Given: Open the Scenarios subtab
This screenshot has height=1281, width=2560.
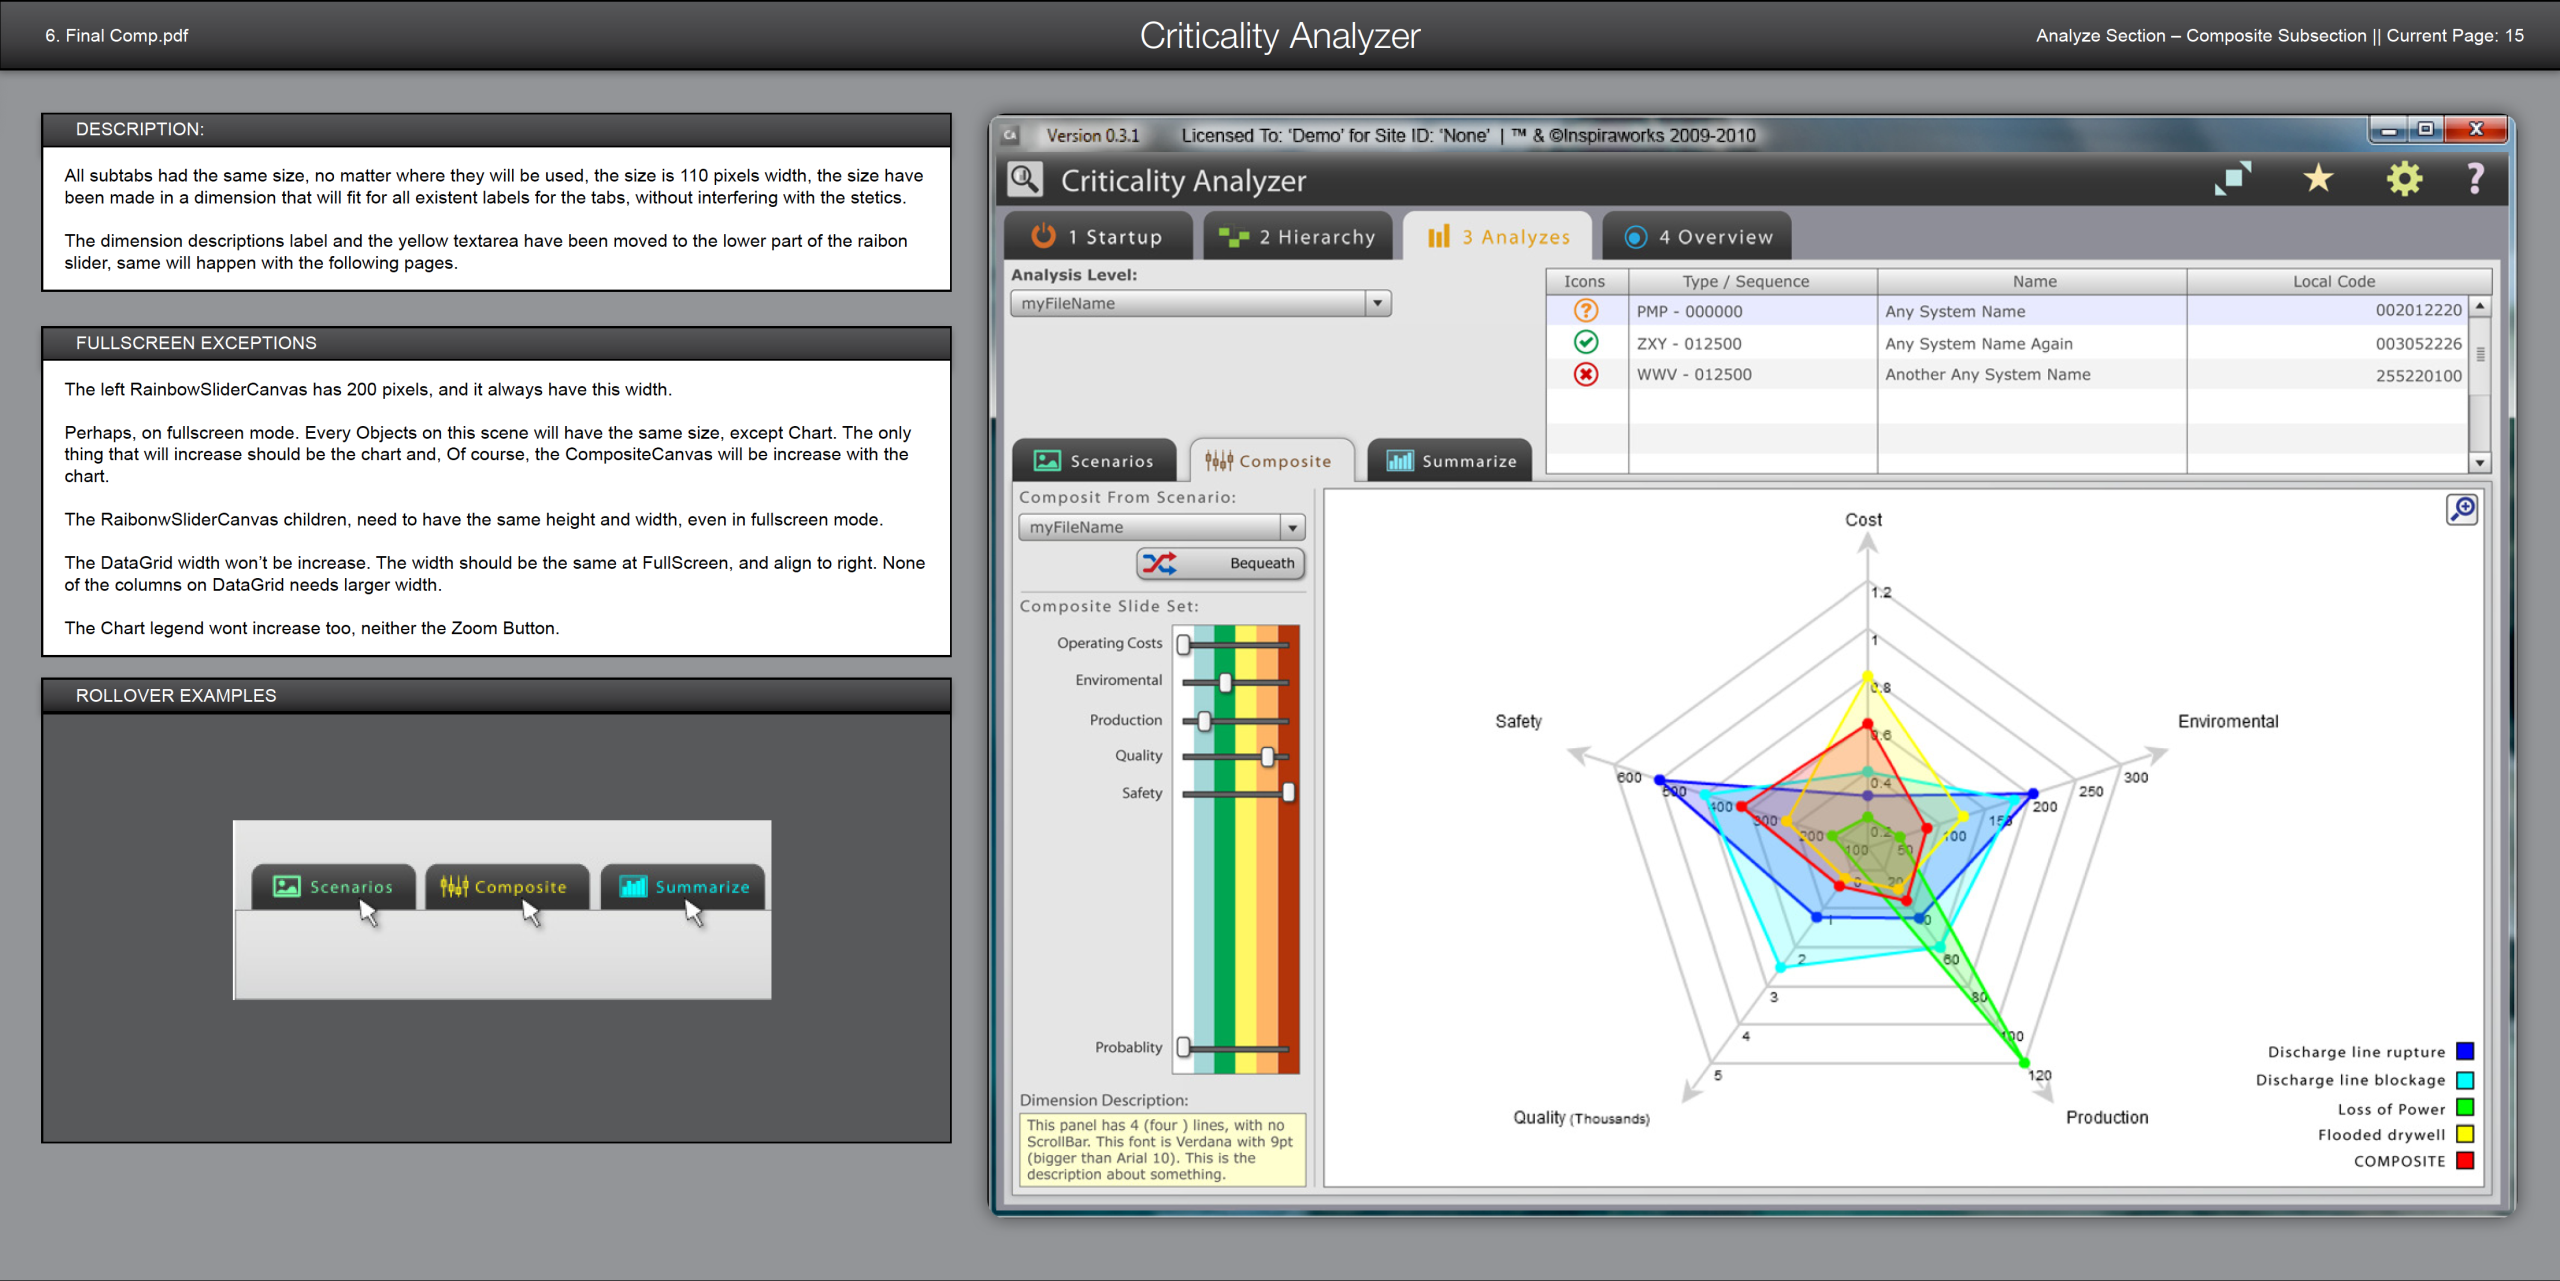Looking at the screenshot, I should tap(1094, 461).
